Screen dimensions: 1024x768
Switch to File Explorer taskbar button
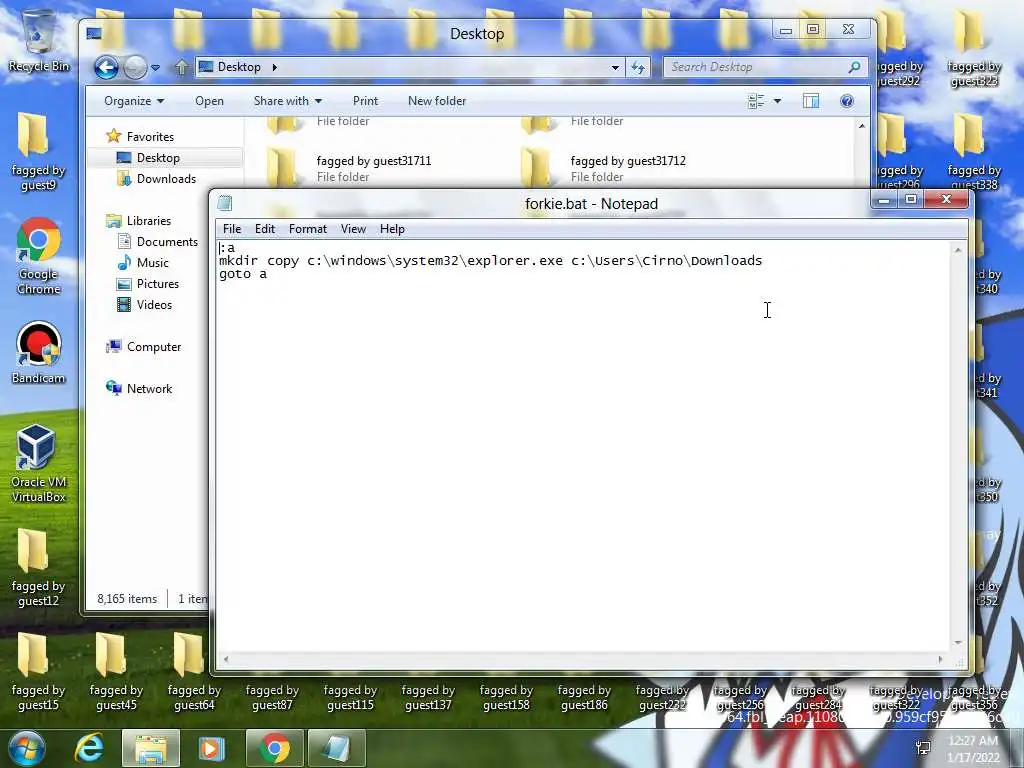[151, 748]
